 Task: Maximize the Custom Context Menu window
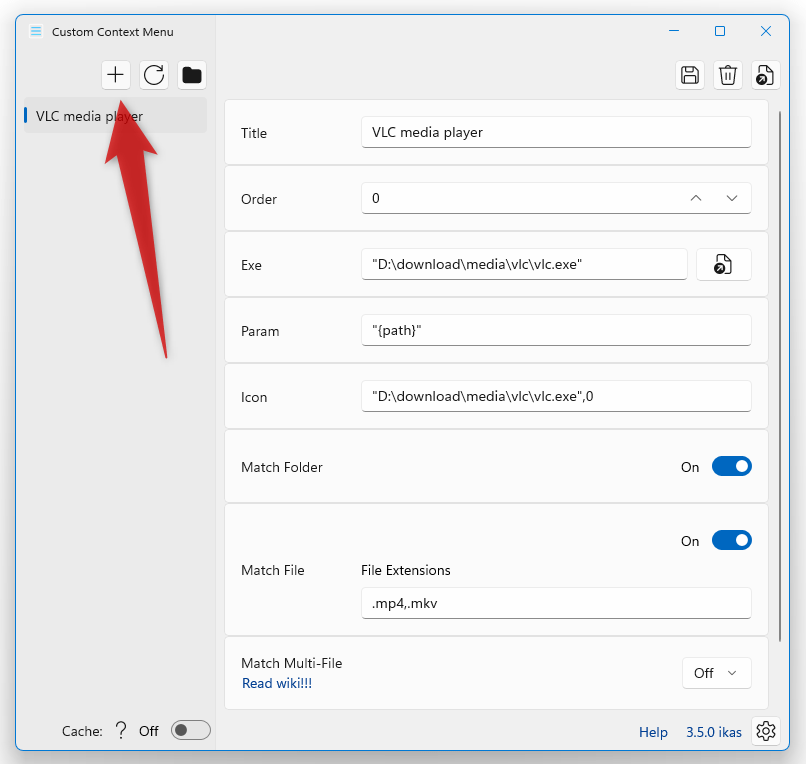click(720, 31)
